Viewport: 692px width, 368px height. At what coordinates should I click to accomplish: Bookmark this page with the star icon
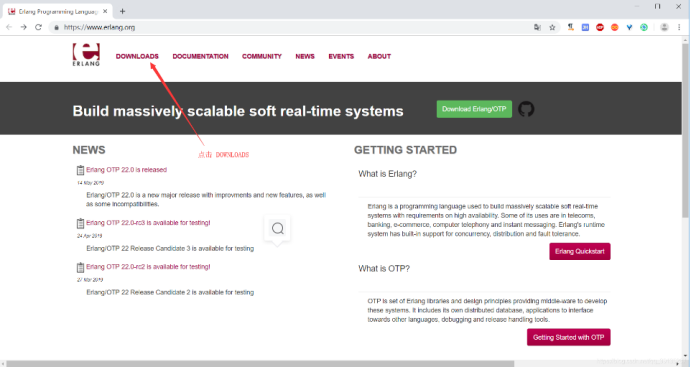coord(552,27)
